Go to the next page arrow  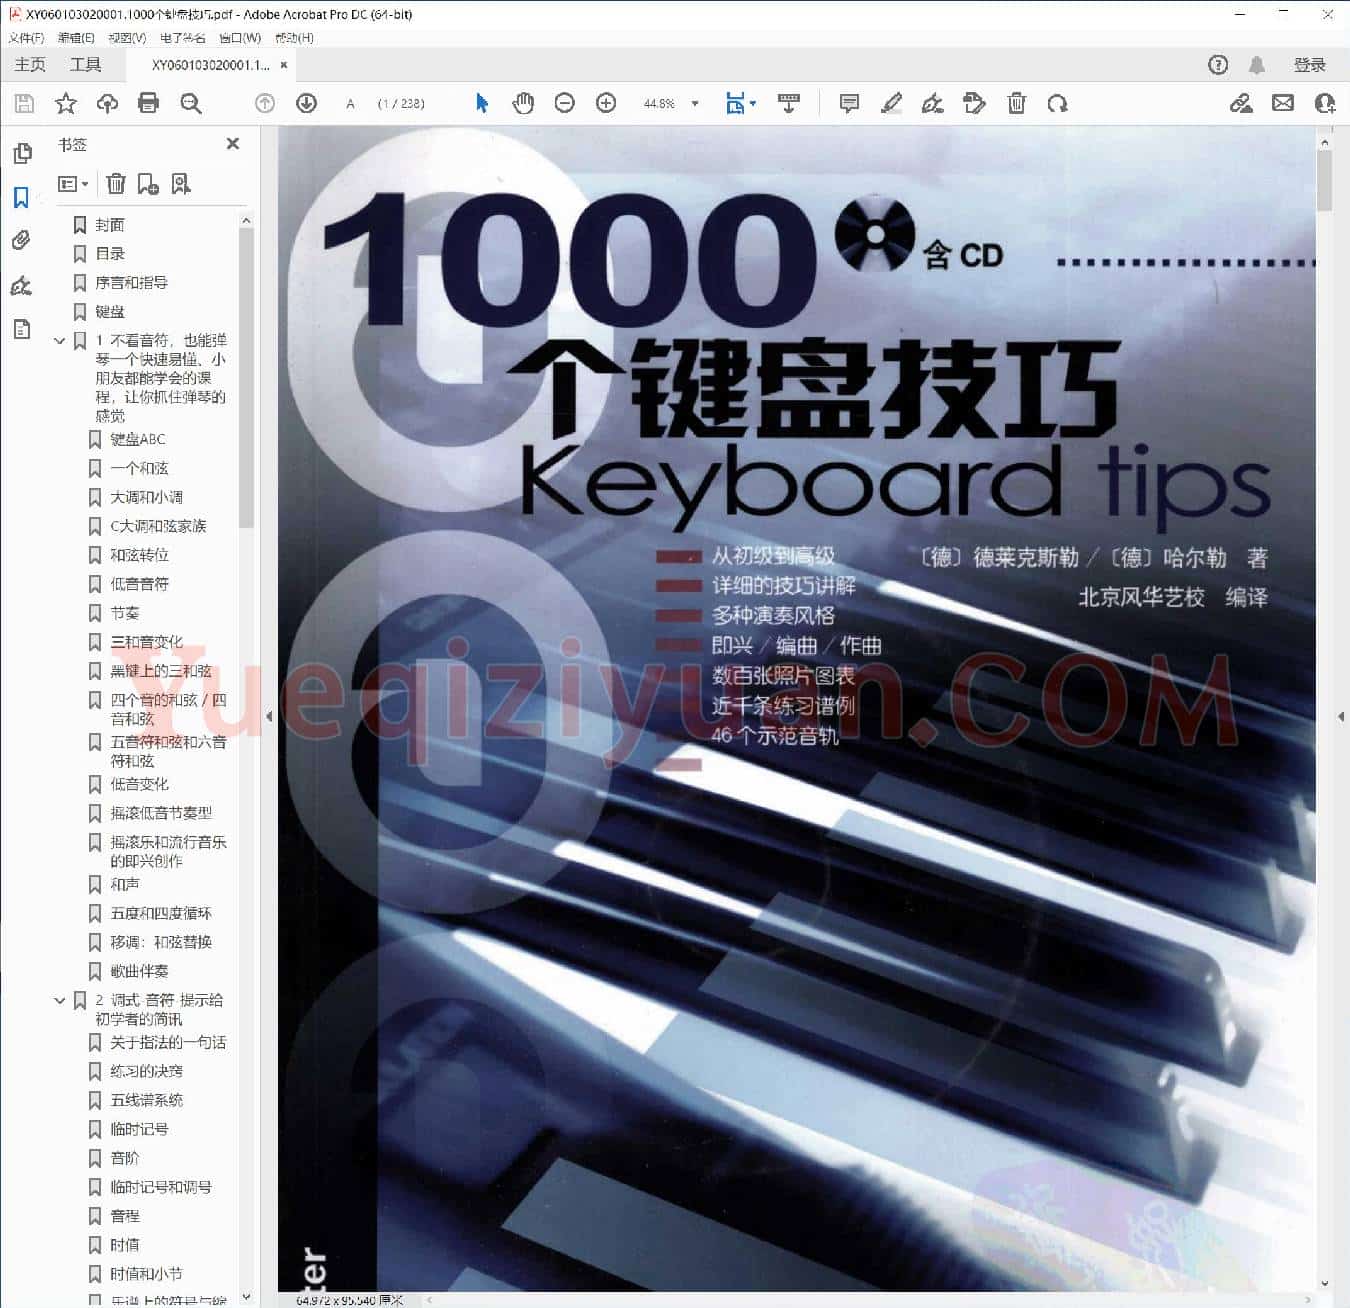(x=307, y=103)
